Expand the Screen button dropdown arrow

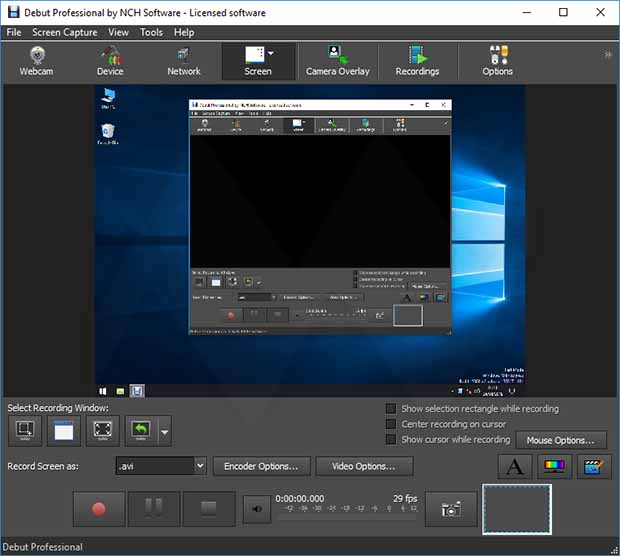tap(271, 53)
